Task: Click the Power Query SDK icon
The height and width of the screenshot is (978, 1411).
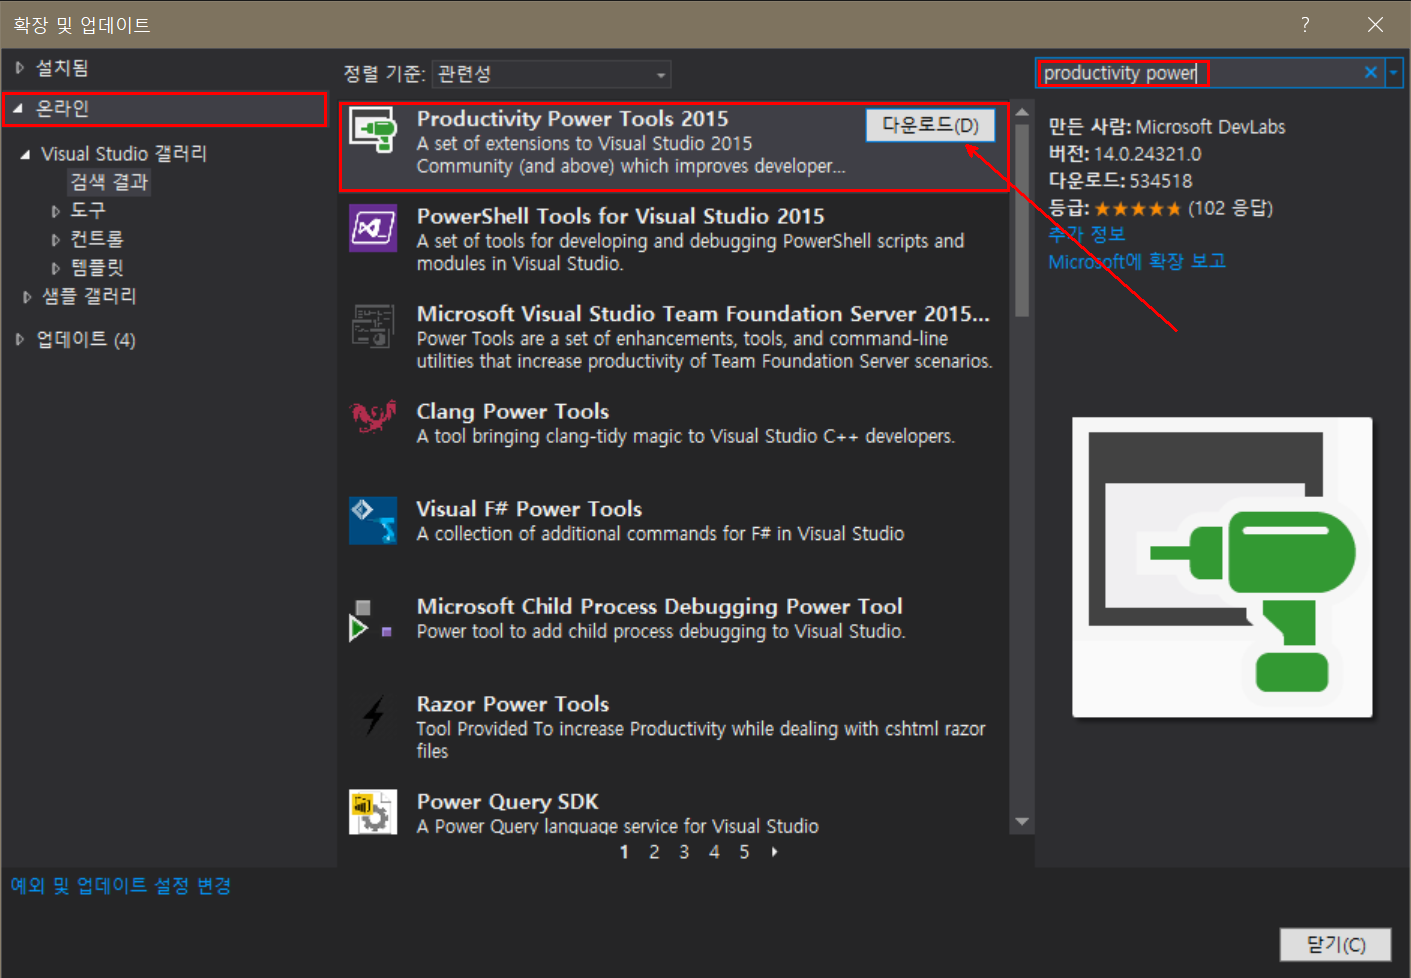Action: click(x=373, y=811)
